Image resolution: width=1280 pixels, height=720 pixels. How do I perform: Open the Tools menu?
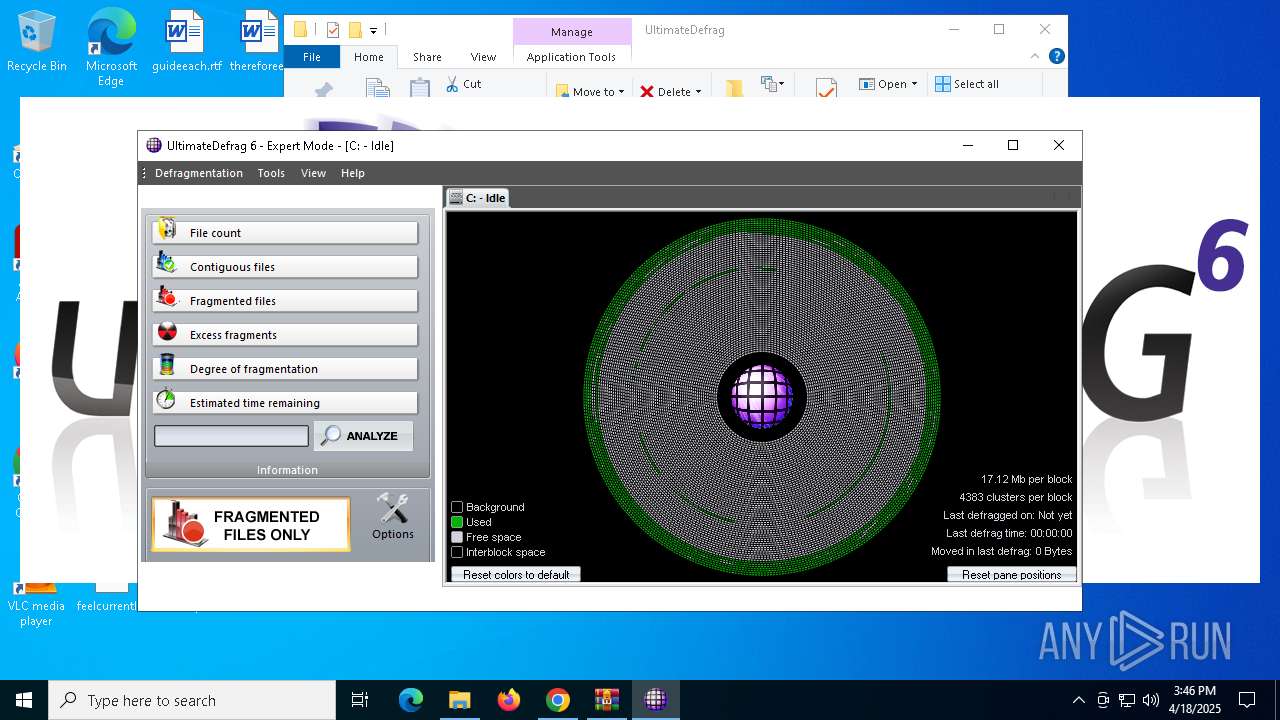coord(271,173)
